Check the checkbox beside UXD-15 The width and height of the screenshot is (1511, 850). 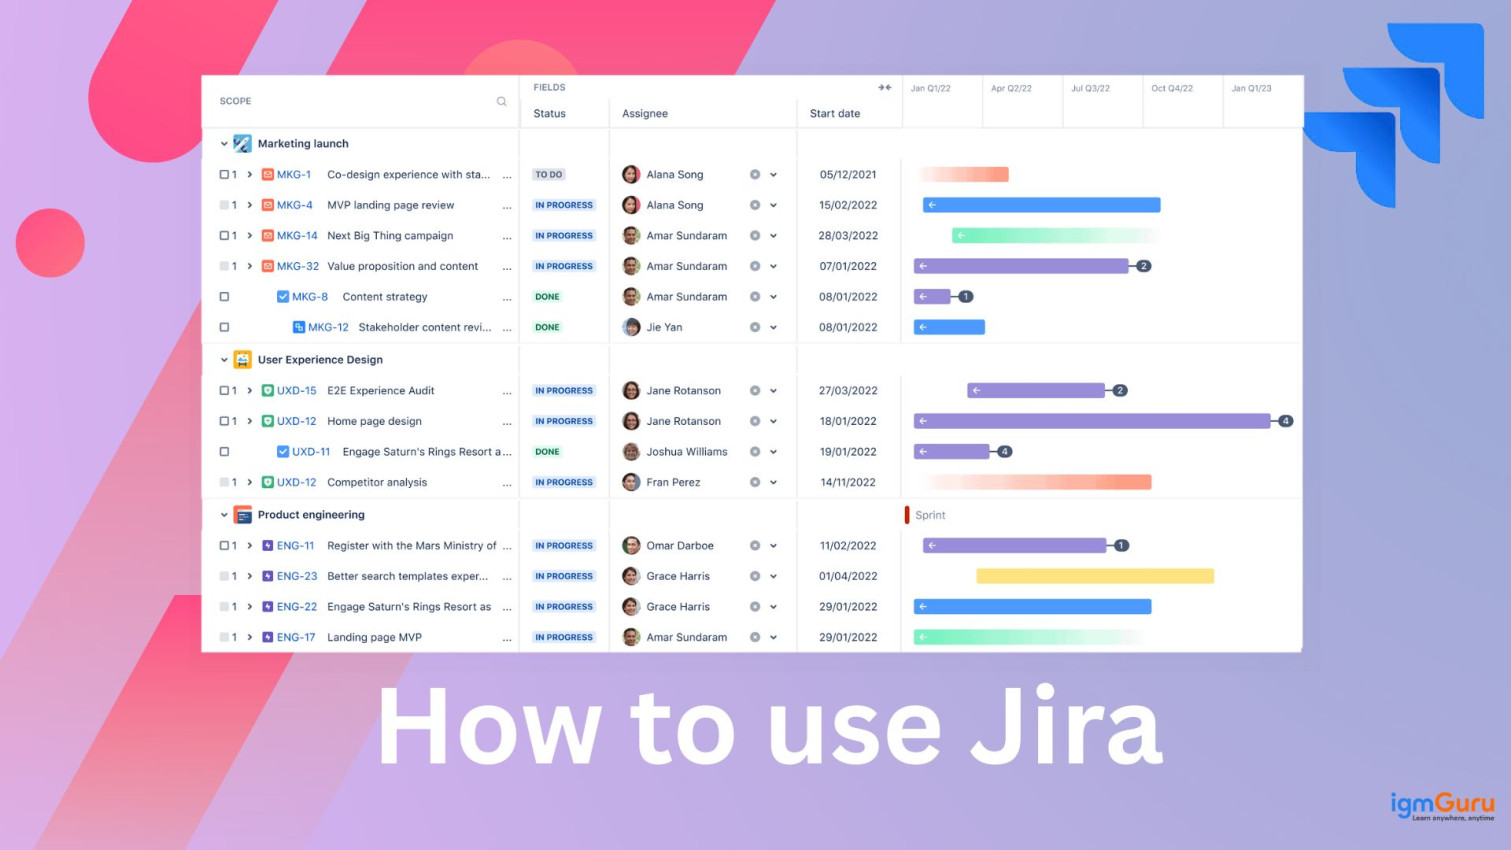click(x=224, y=390)
